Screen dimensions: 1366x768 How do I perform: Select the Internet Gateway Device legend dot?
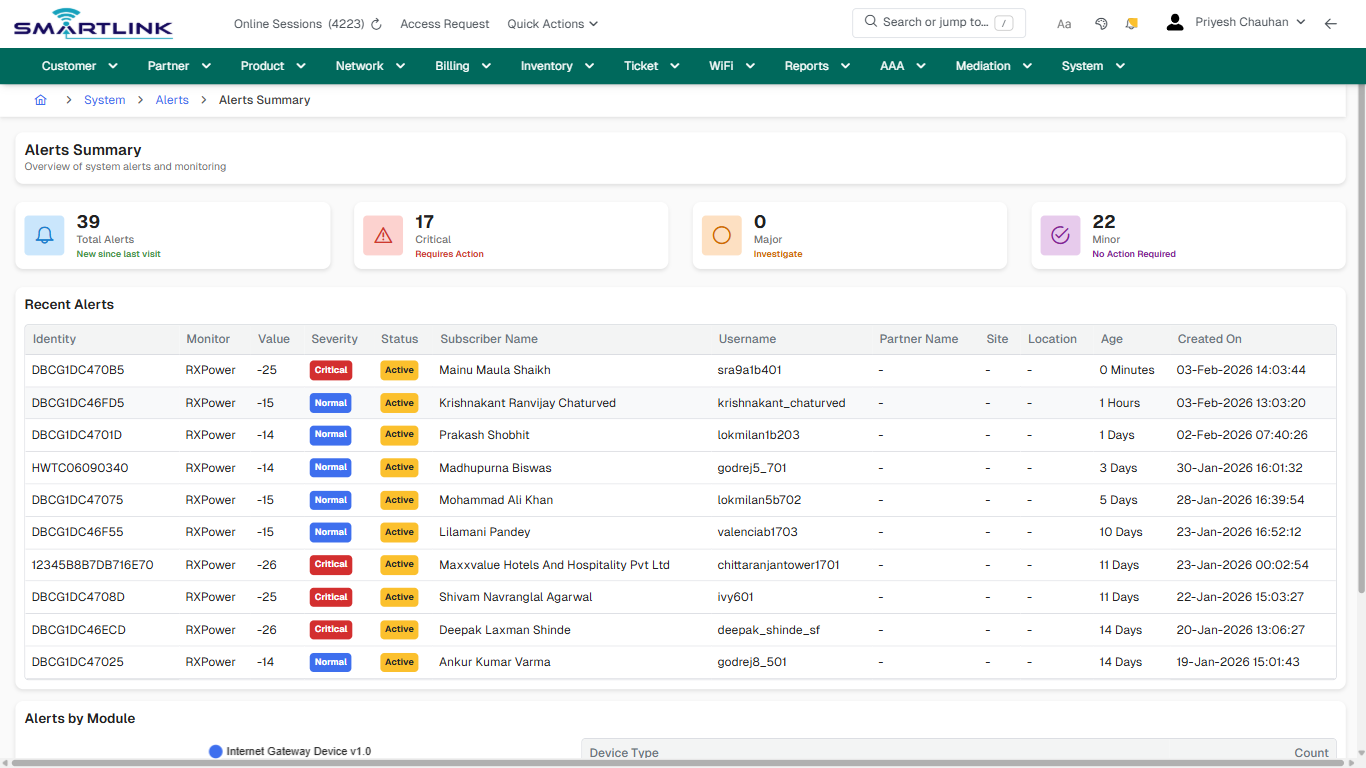point(216,751)
